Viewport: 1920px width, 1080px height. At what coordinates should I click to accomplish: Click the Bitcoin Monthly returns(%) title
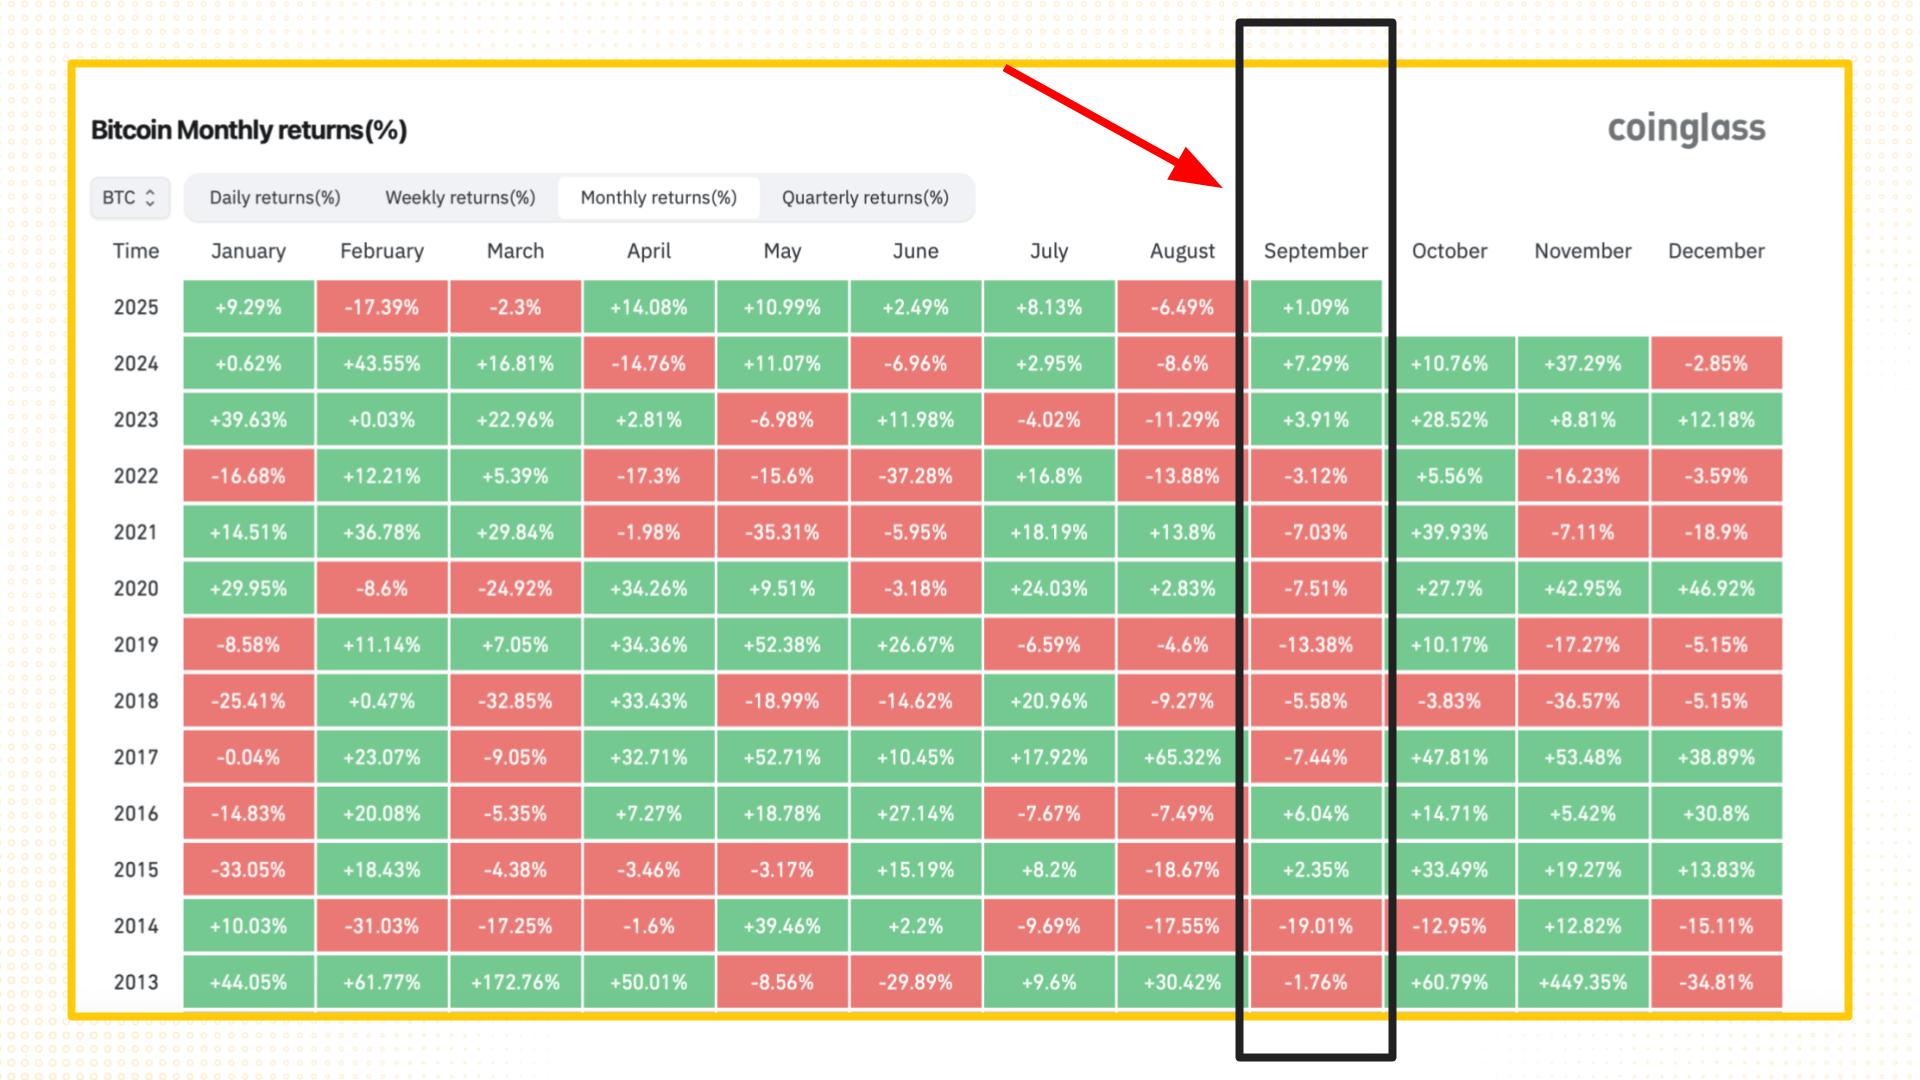pyautogui.click(x=249, y=130)
